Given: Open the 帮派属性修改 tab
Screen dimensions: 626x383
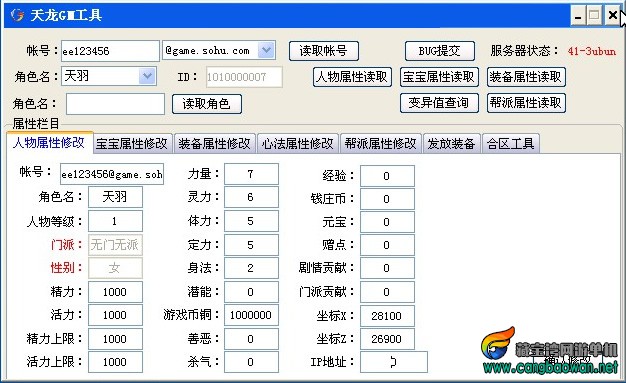Looking at the screenshot, I should coord(381,144).
